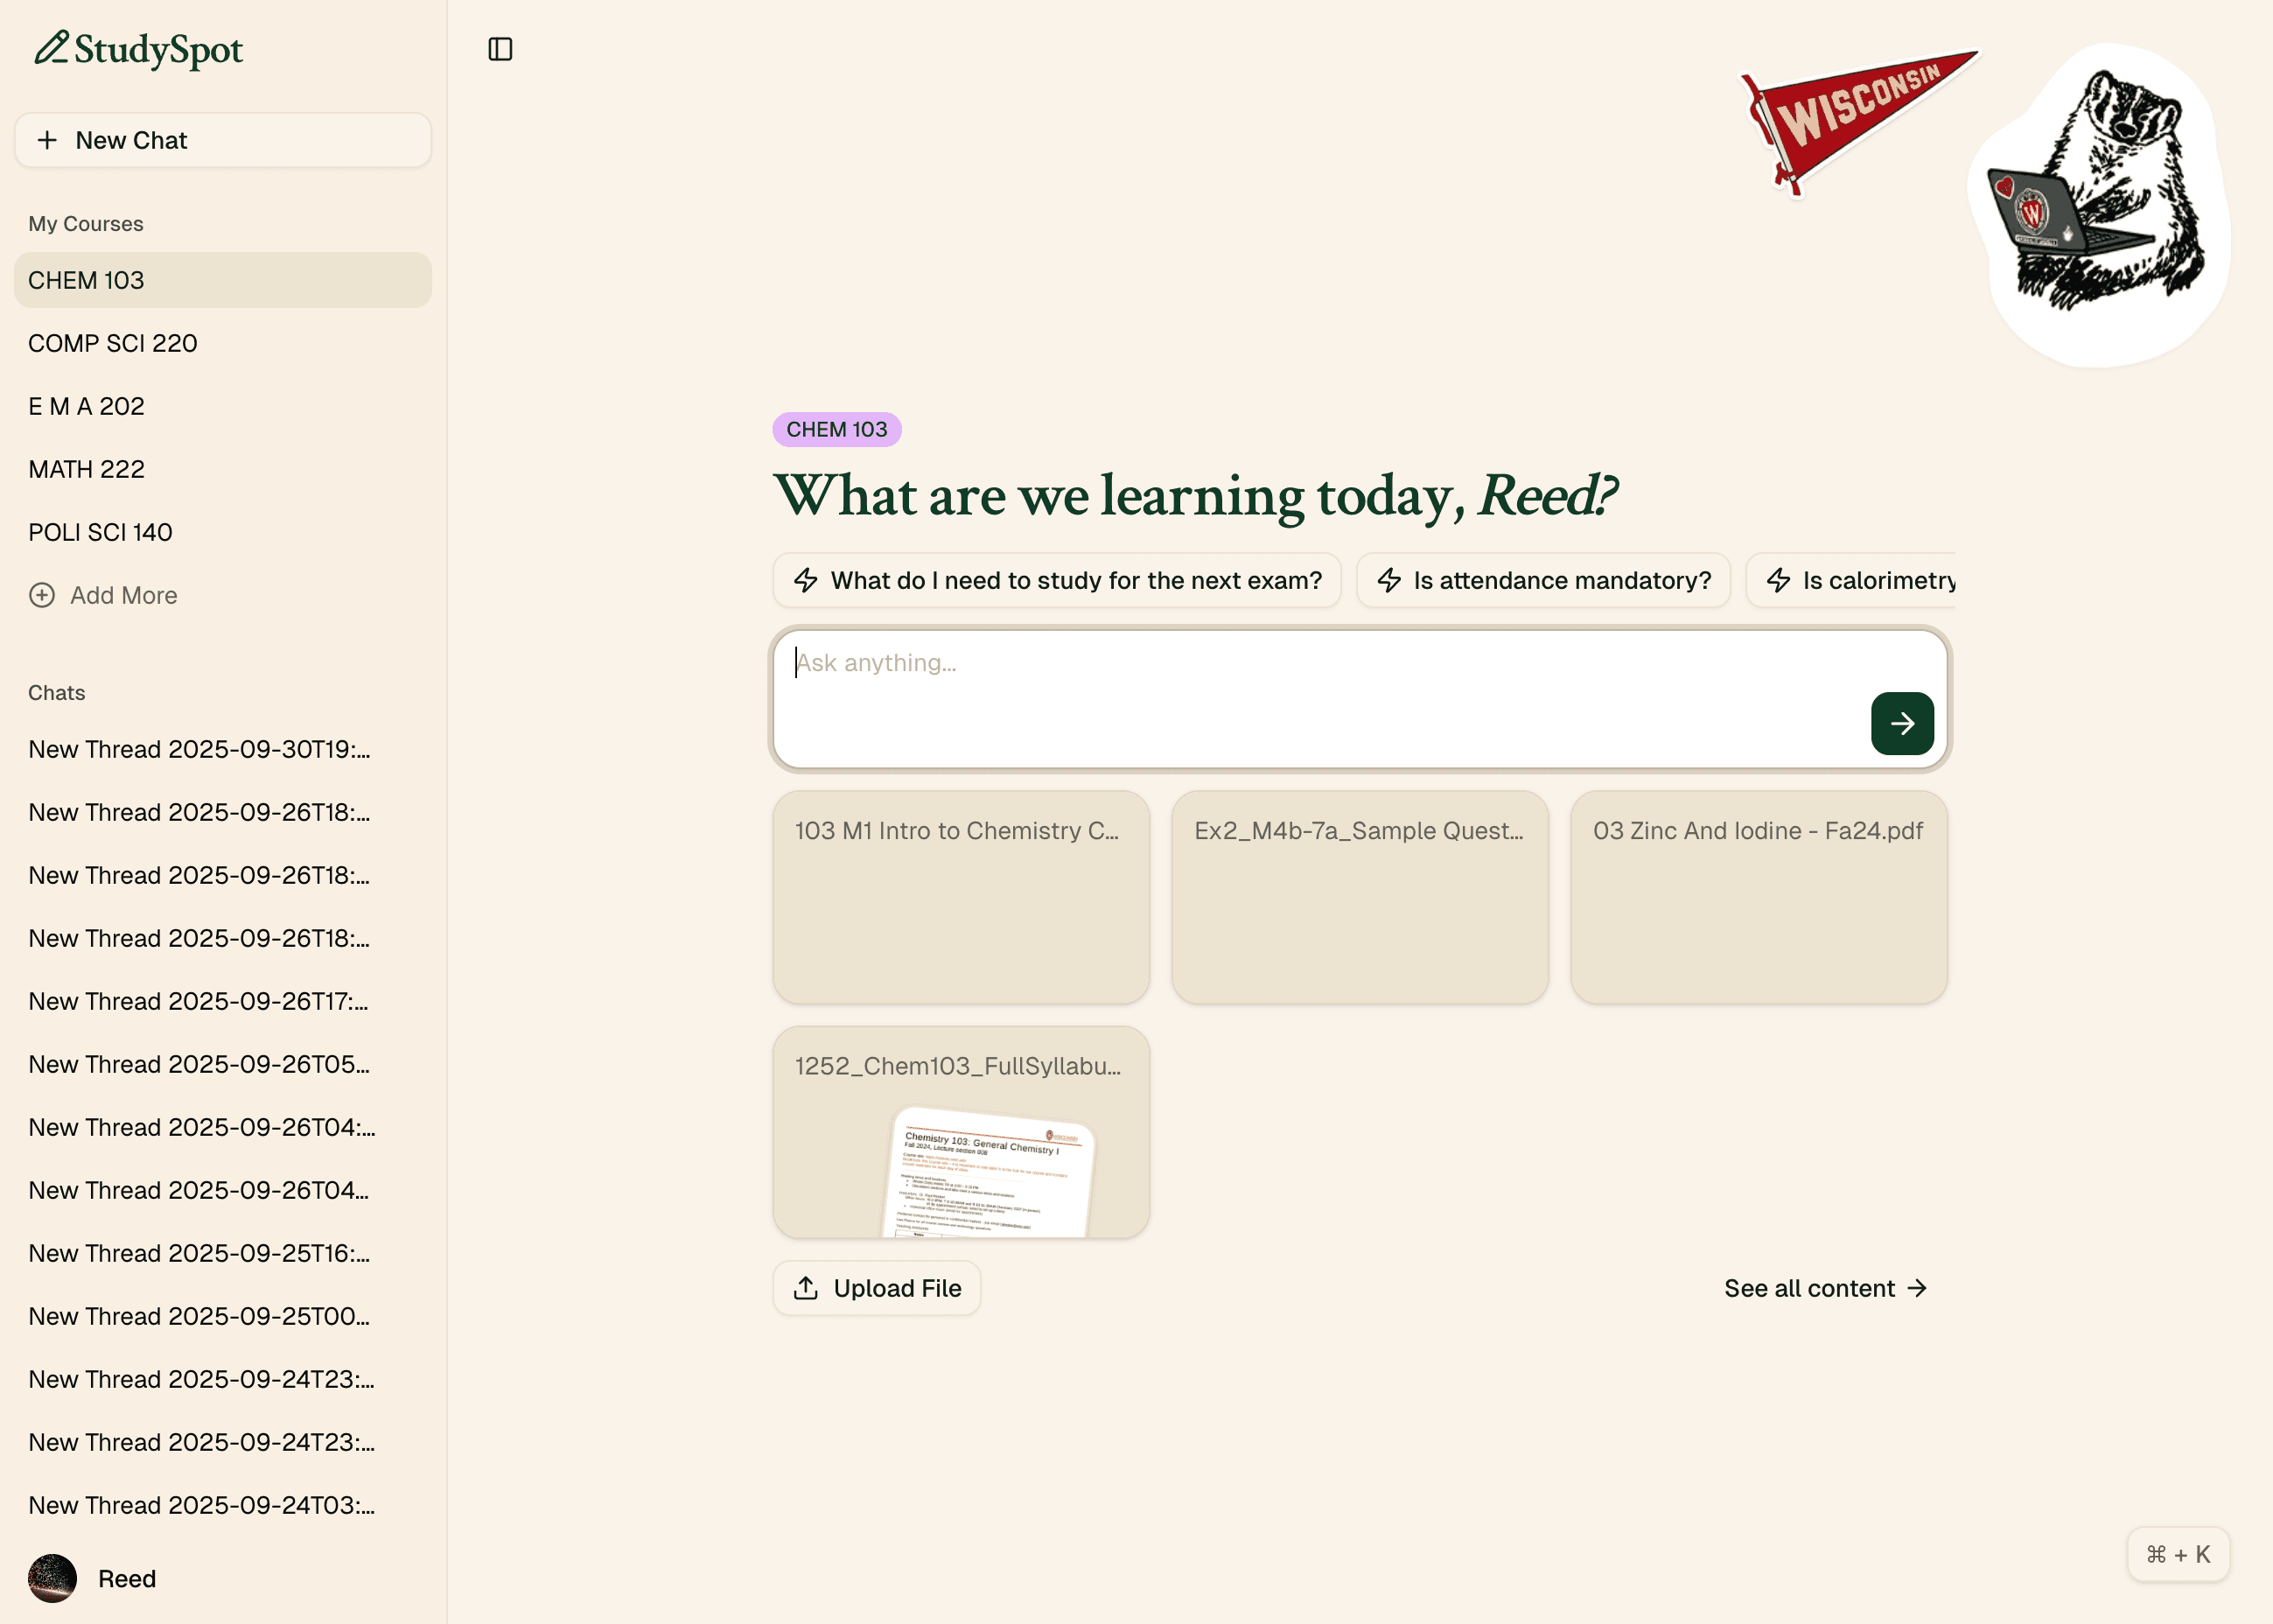This screenshot has height=1624, width=2273.
Task: Click the green send arrow button
Action: coord(1901,723)
